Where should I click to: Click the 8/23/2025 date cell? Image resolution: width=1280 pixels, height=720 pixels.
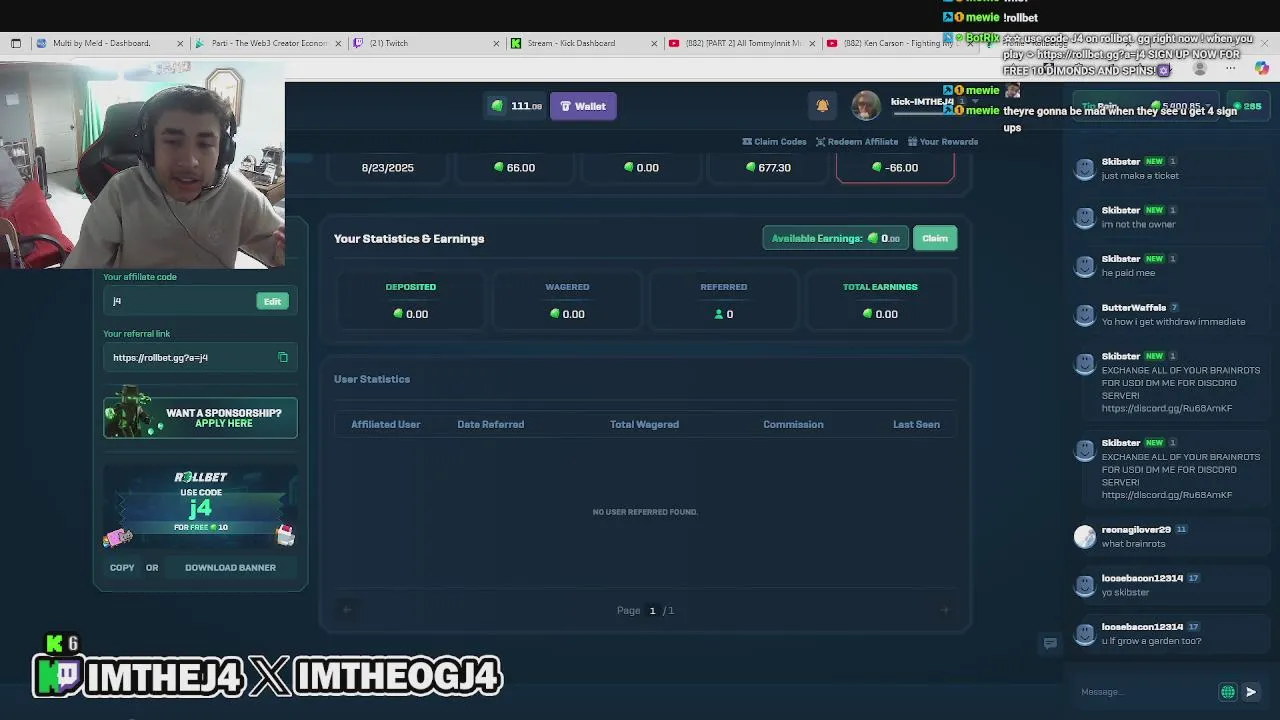387,168
